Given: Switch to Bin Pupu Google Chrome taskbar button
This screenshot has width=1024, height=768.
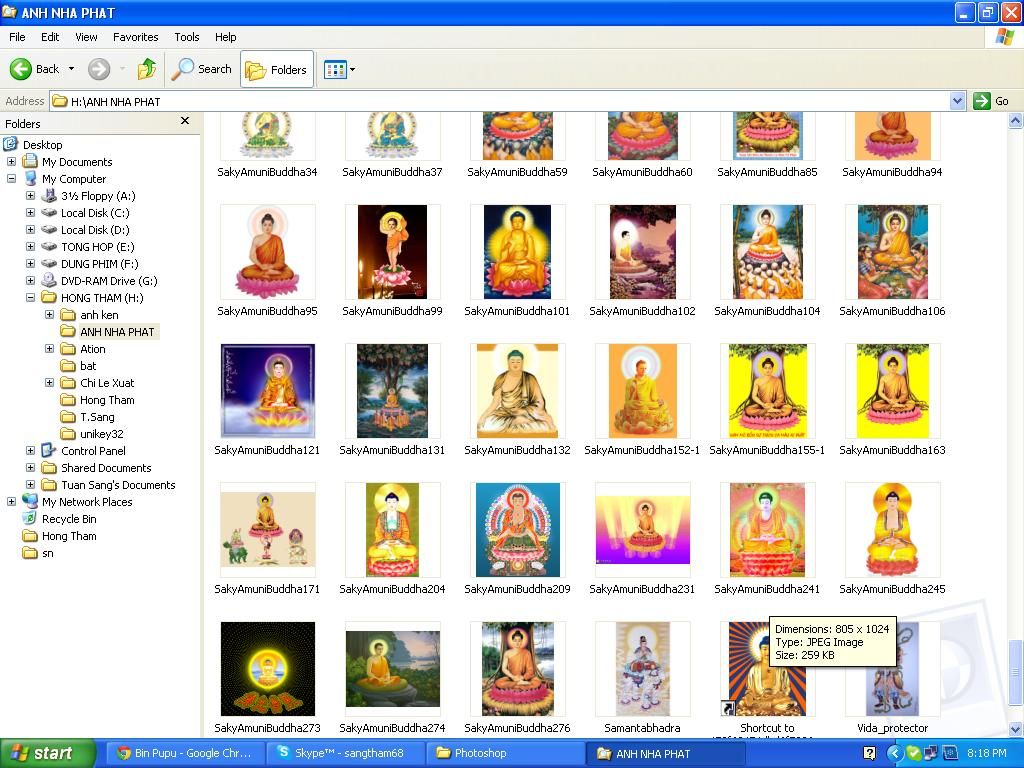Looking at the screenshot, I should click(184, 754).
